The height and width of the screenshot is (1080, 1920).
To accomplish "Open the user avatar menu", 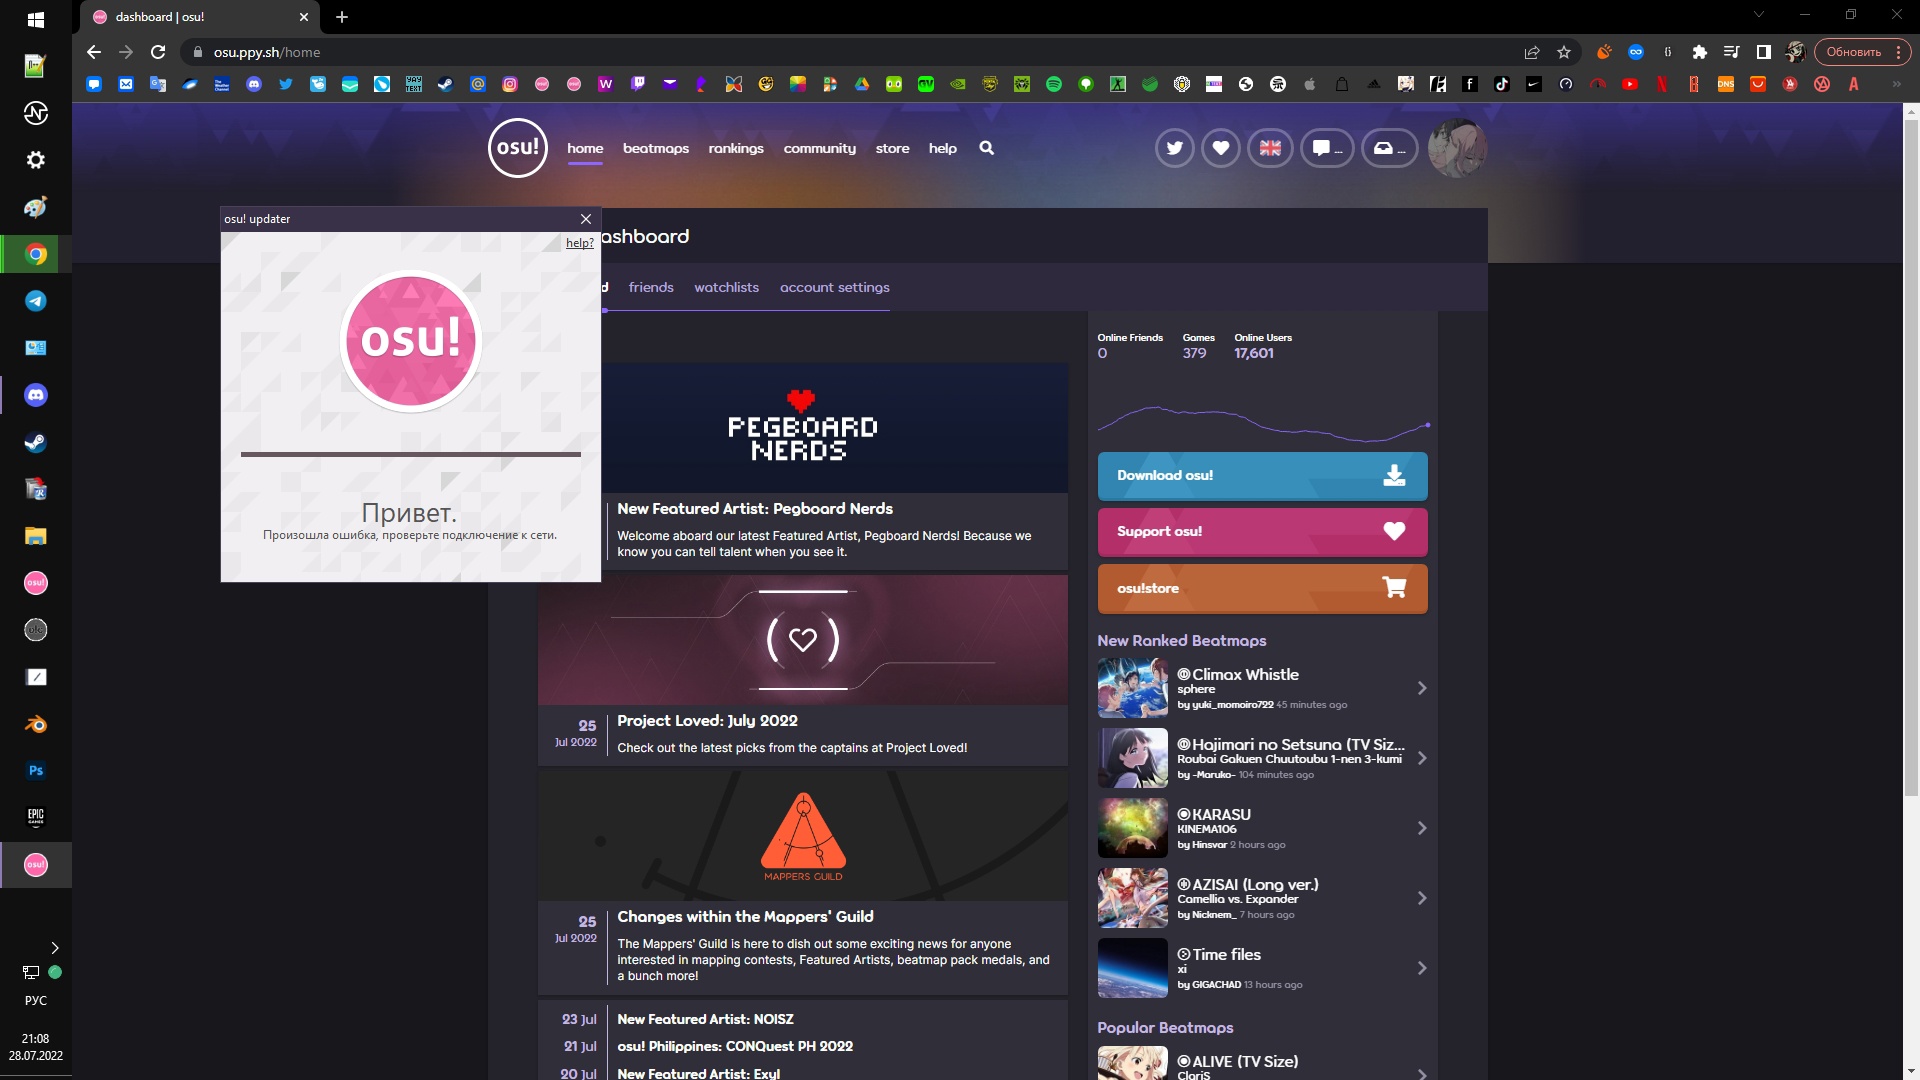I will coord(1457,148).
